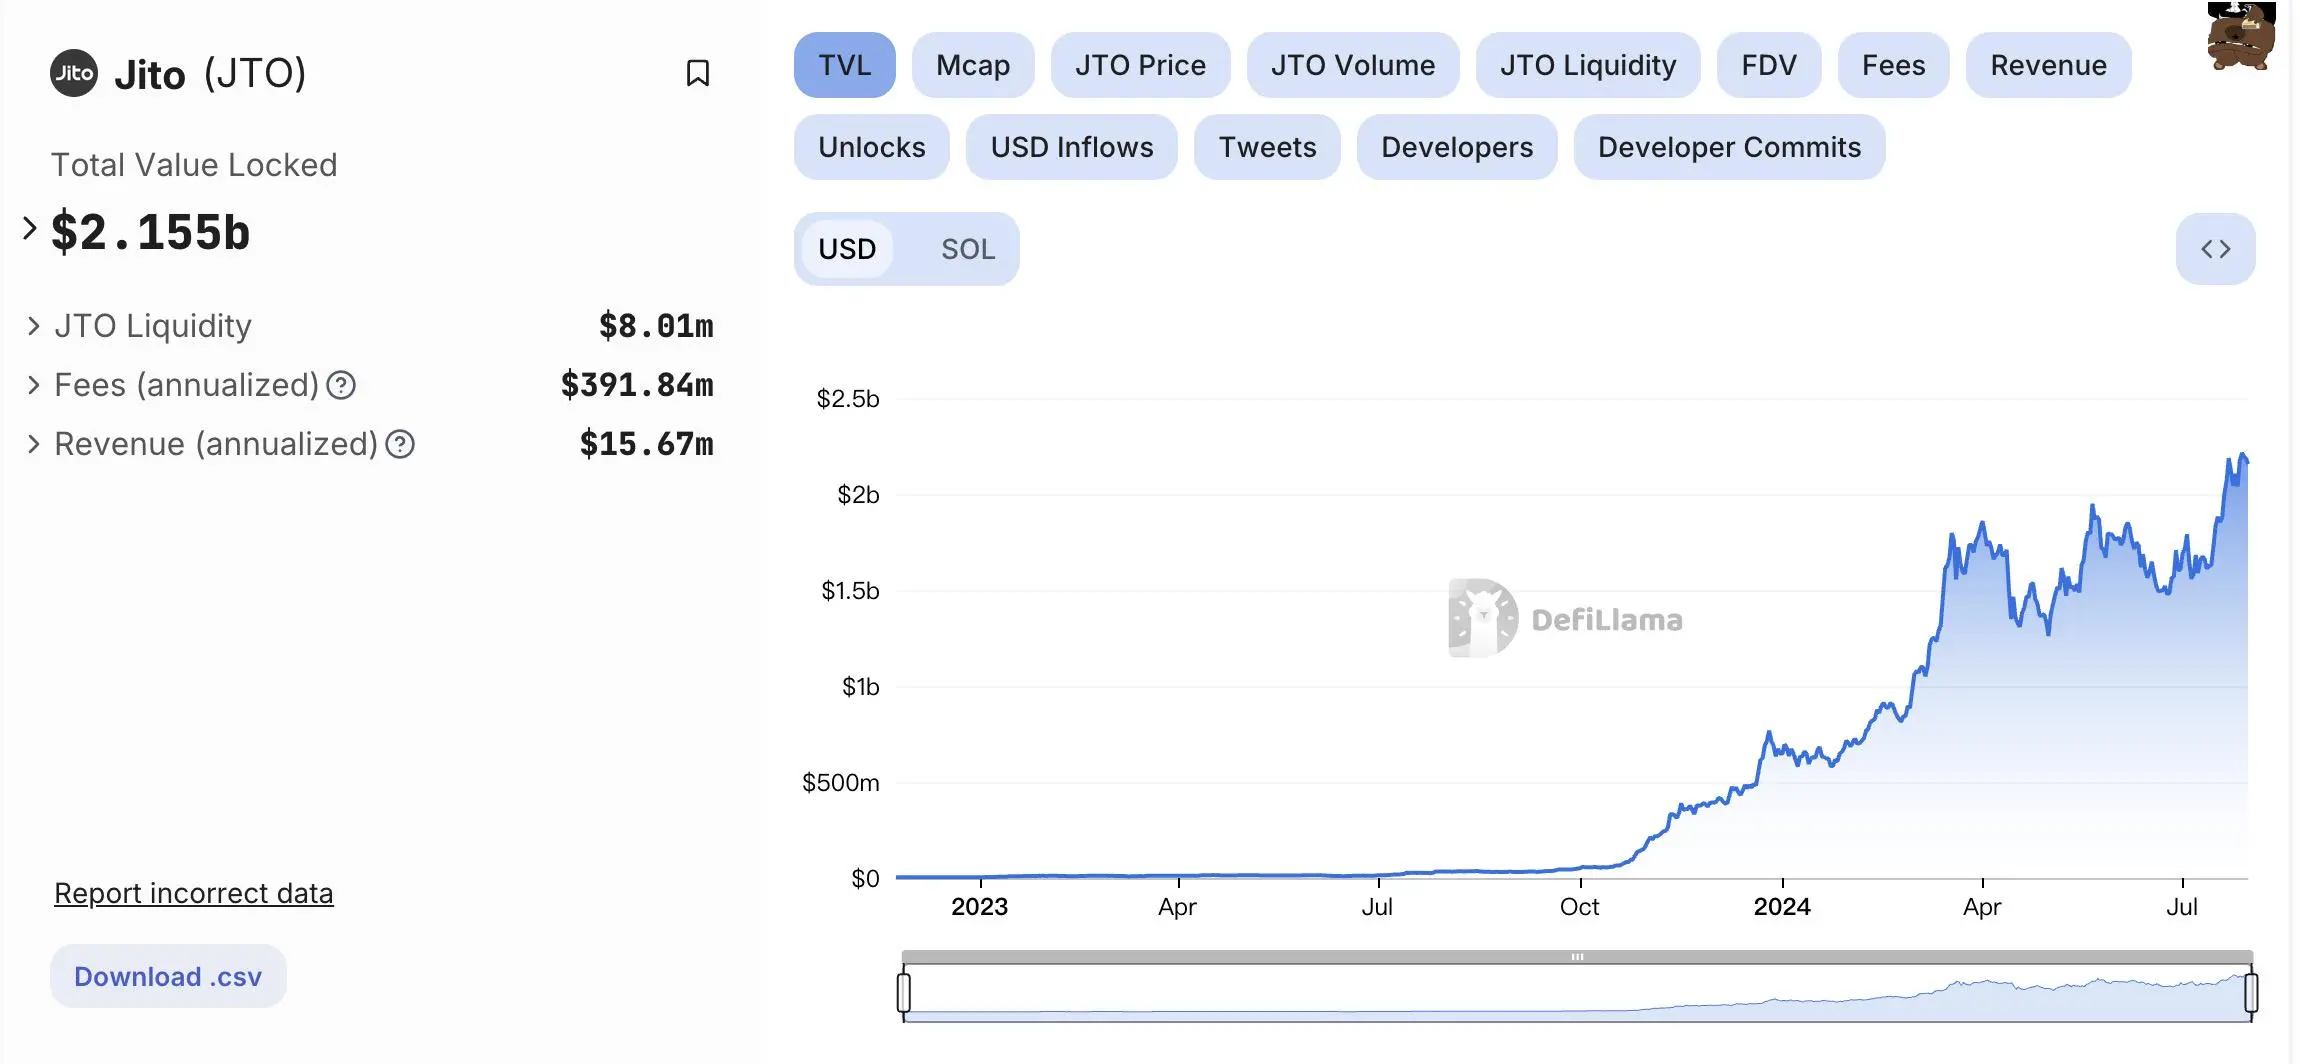The height and width of the screenshot is (1064, 2300).
Task: Select the Developer Commits metric tab
Action: click(1729, 147)
